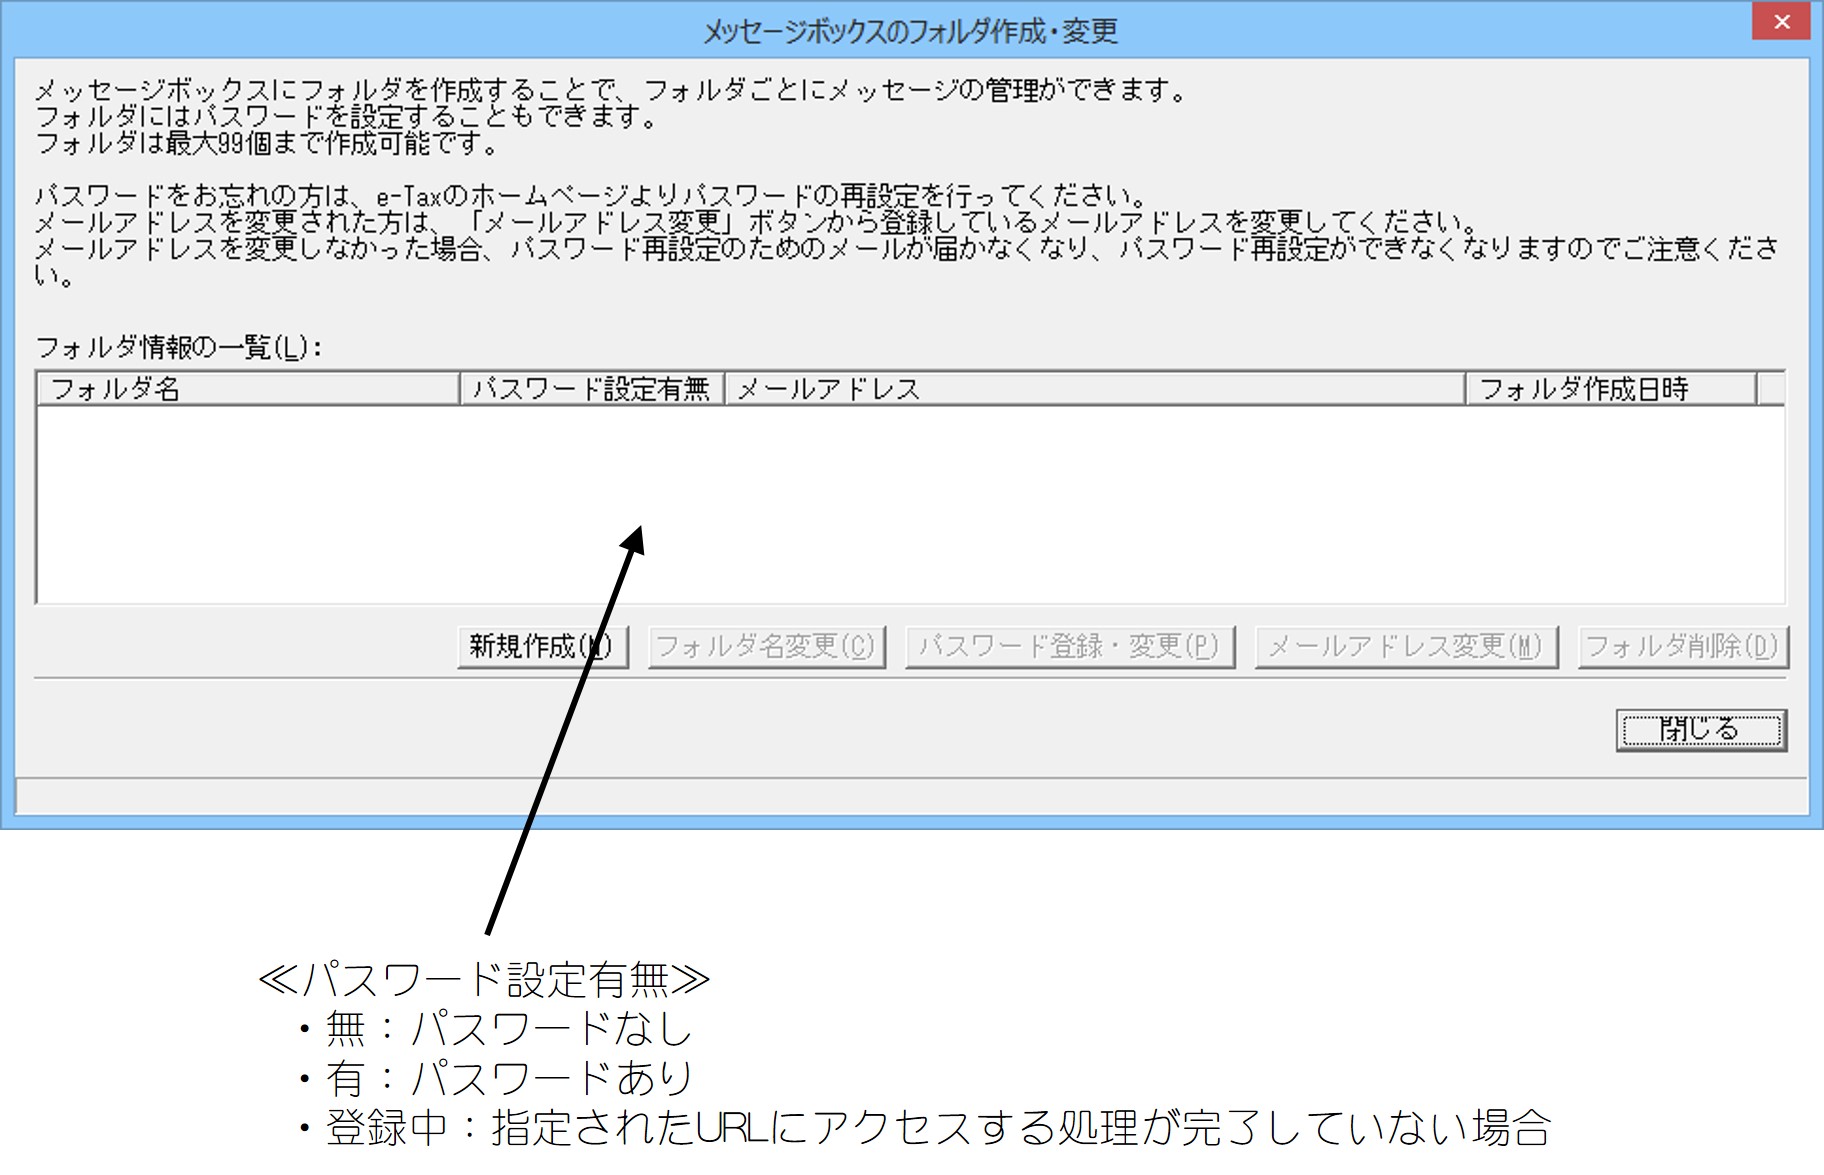Screen dimensions: 1824x1175
Task: Dismiss the dialog with 閉じる button
Action: 1701,730
